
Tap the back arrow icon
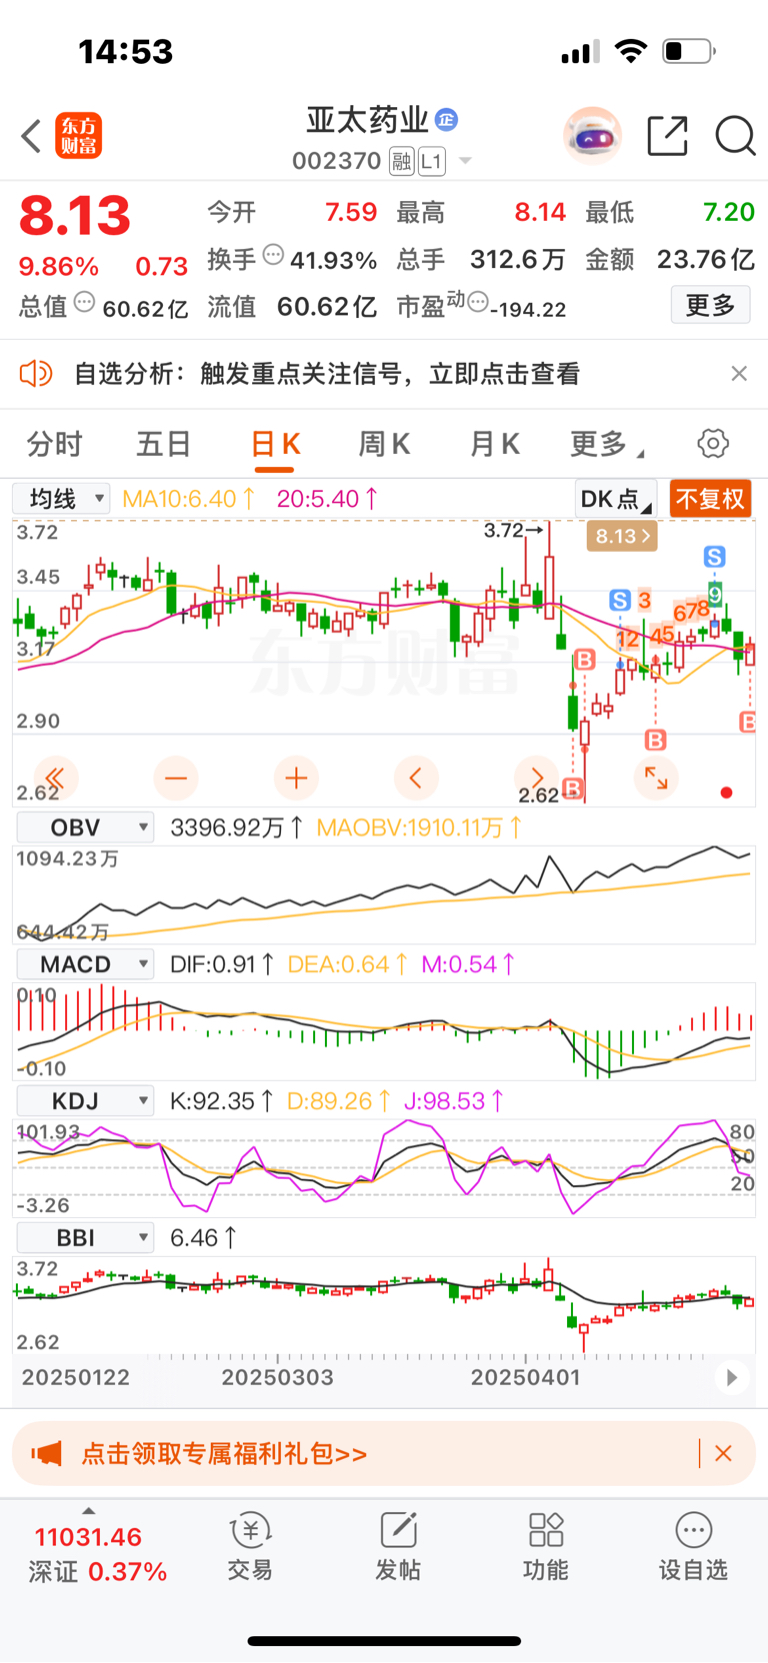[x=31, y=136]
